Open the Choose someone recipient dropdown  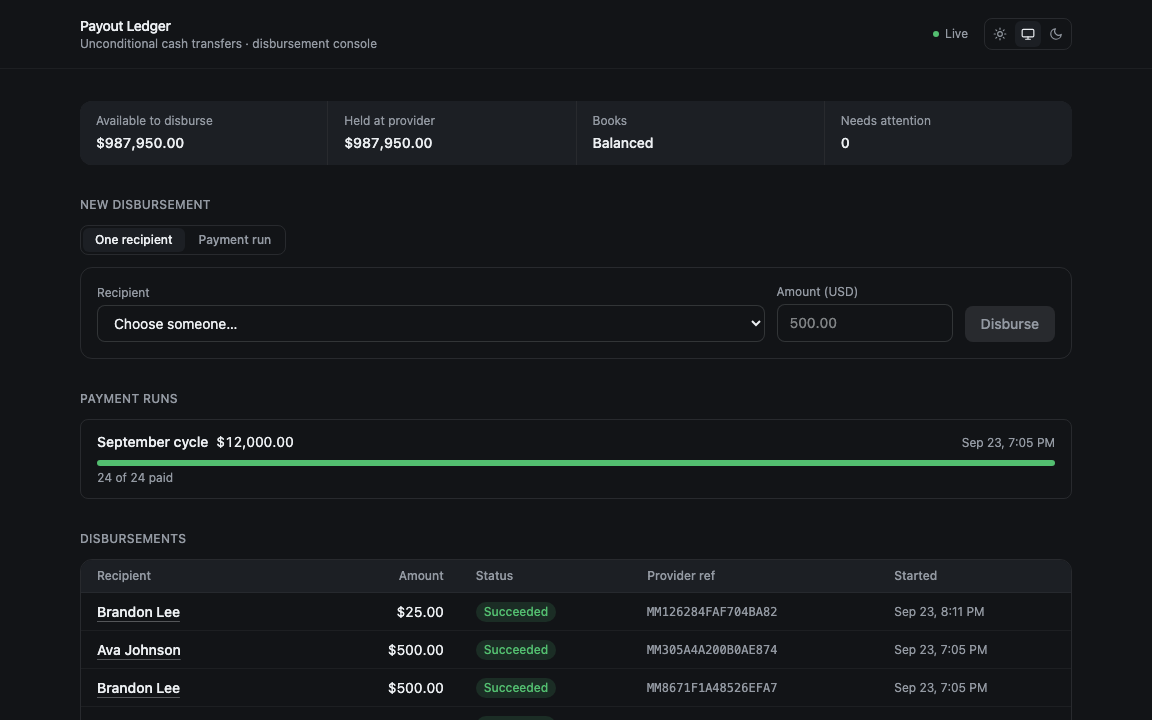[x=431, y=324]
